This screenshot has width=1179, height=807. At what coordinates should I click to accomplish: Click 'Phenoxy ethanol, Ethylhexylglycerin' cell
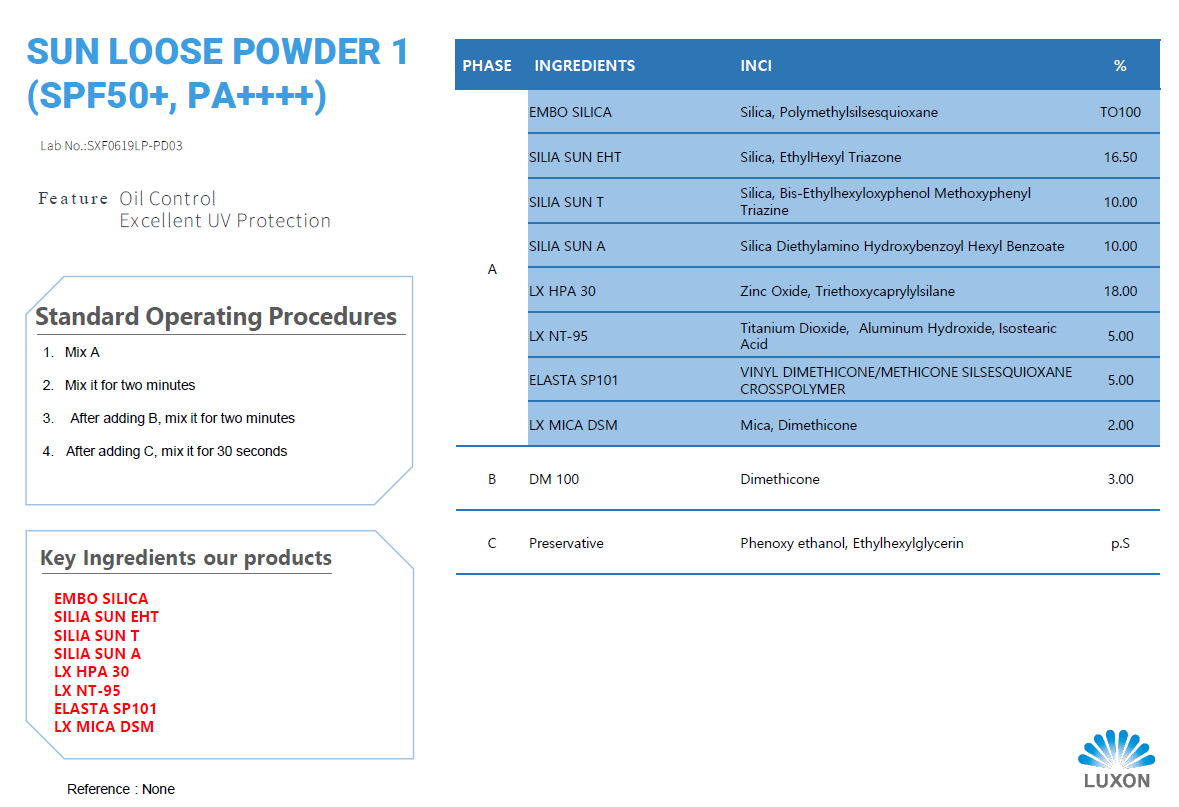pyautogui.click(x=851, y=543)
